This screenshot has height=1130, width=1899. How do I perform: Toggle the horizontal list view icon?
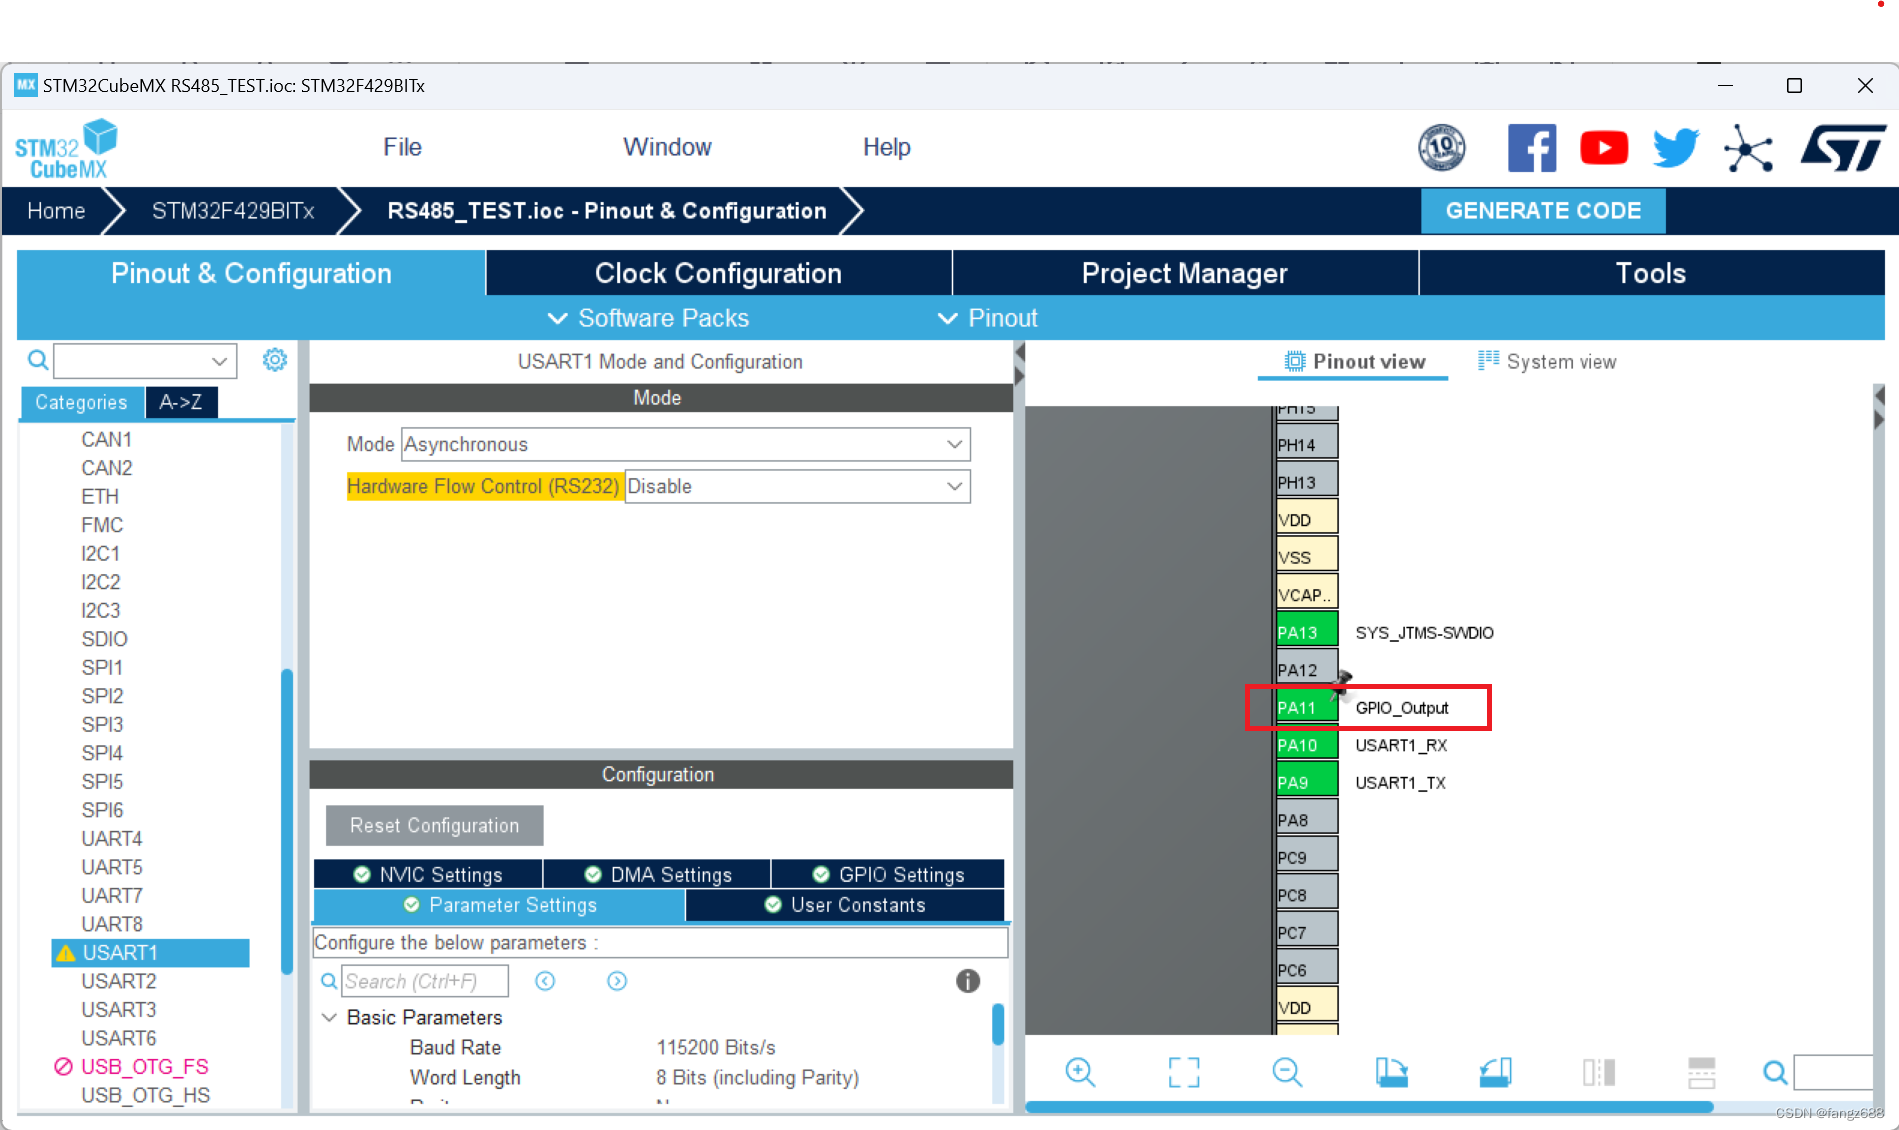[1701, 1072]
